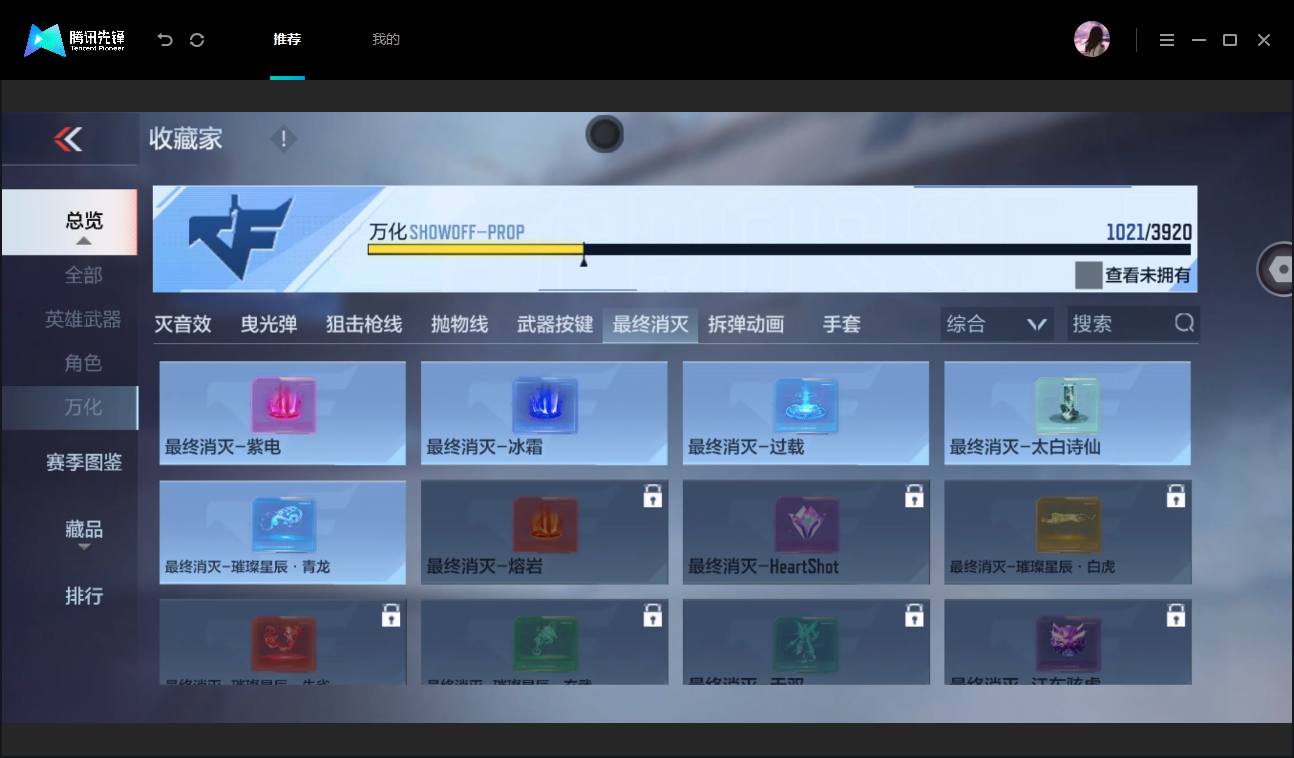Click the red double-chevron back icon
The height and width of the screenshot is (758, 1294).
68,139
